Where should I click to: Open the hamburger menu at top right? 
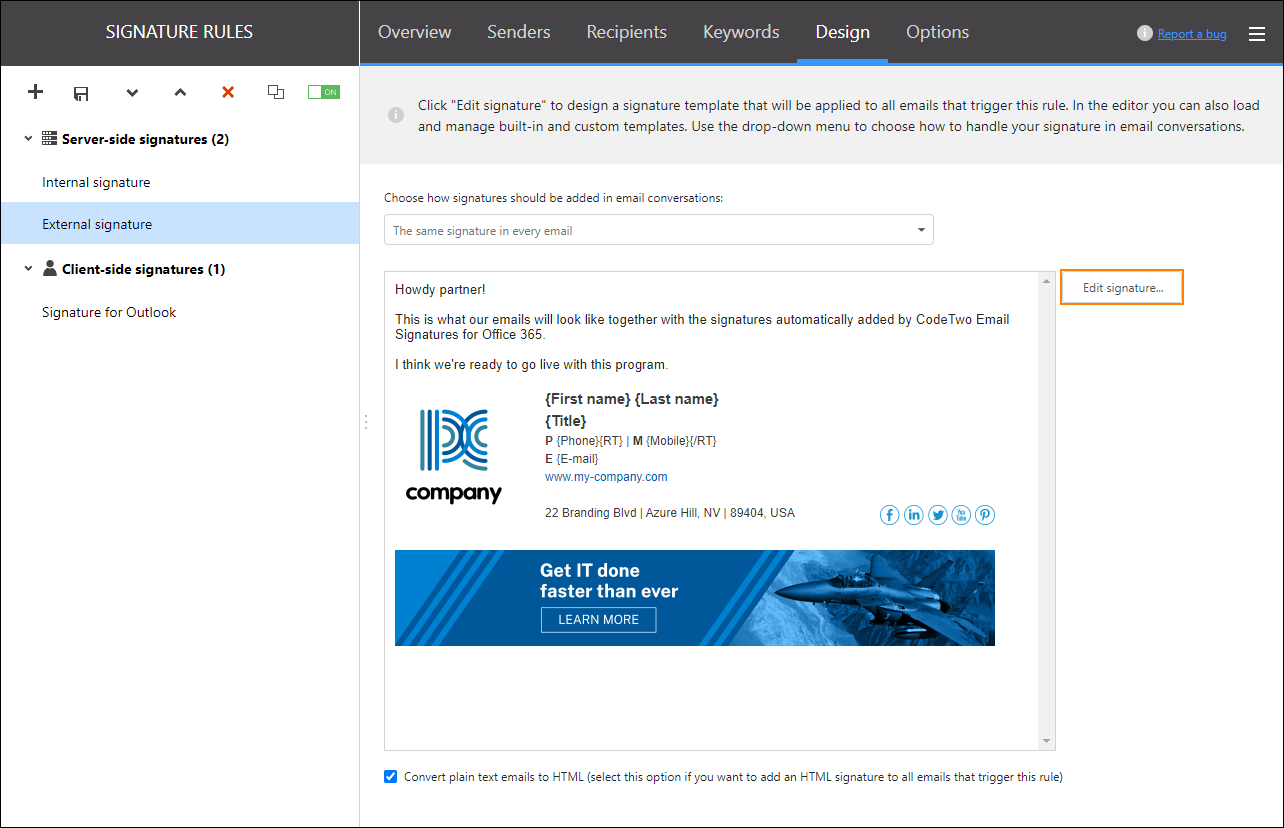tap(1257, 33)
